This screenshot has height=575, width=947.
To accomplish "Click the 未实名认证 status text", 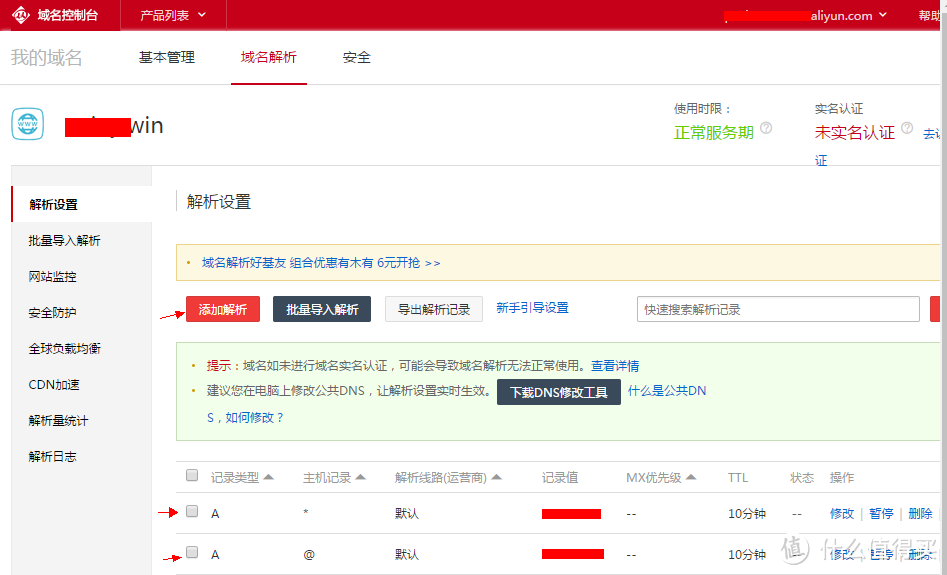I will pyautogui.click(x=855, y=132).
